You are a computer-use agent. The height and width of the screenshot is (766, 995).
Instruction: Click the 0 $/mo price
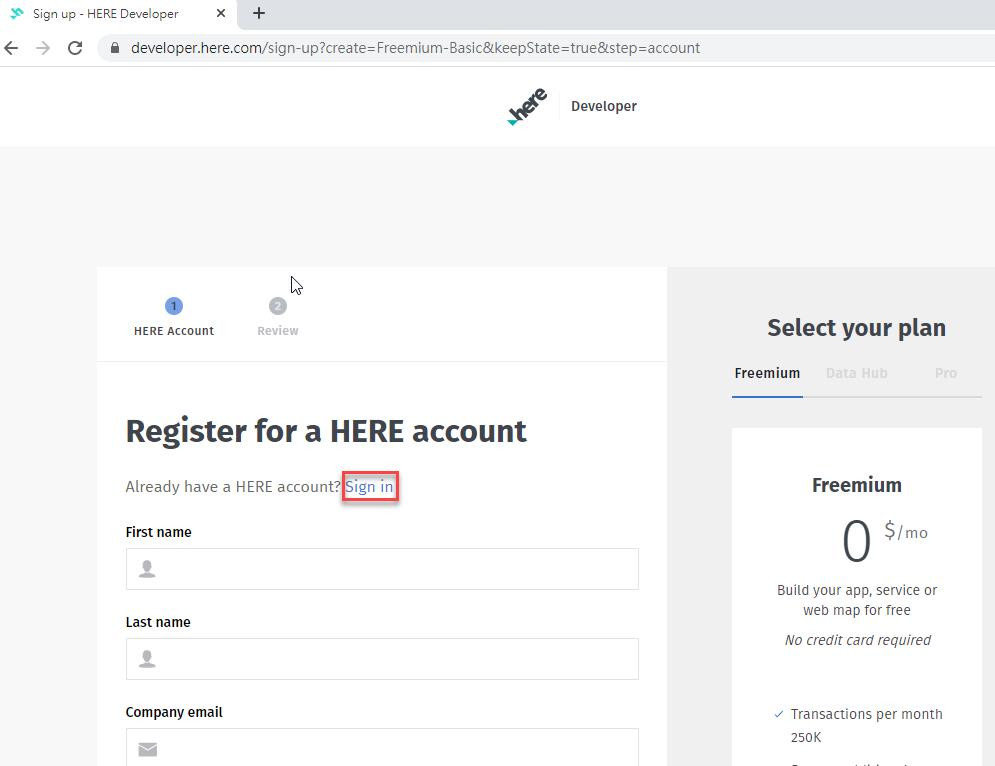(885, 540)
